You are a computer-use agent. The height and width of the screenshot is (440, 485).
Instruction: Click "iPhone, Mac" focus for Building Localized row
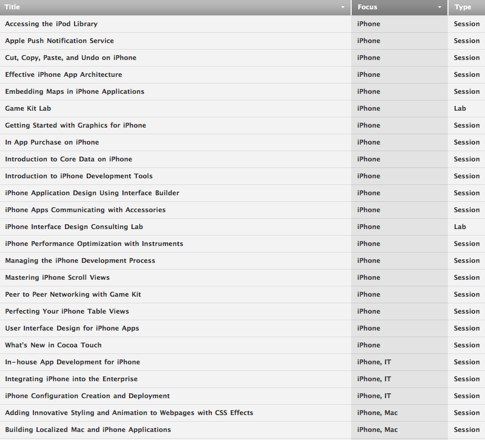(377, 430)
